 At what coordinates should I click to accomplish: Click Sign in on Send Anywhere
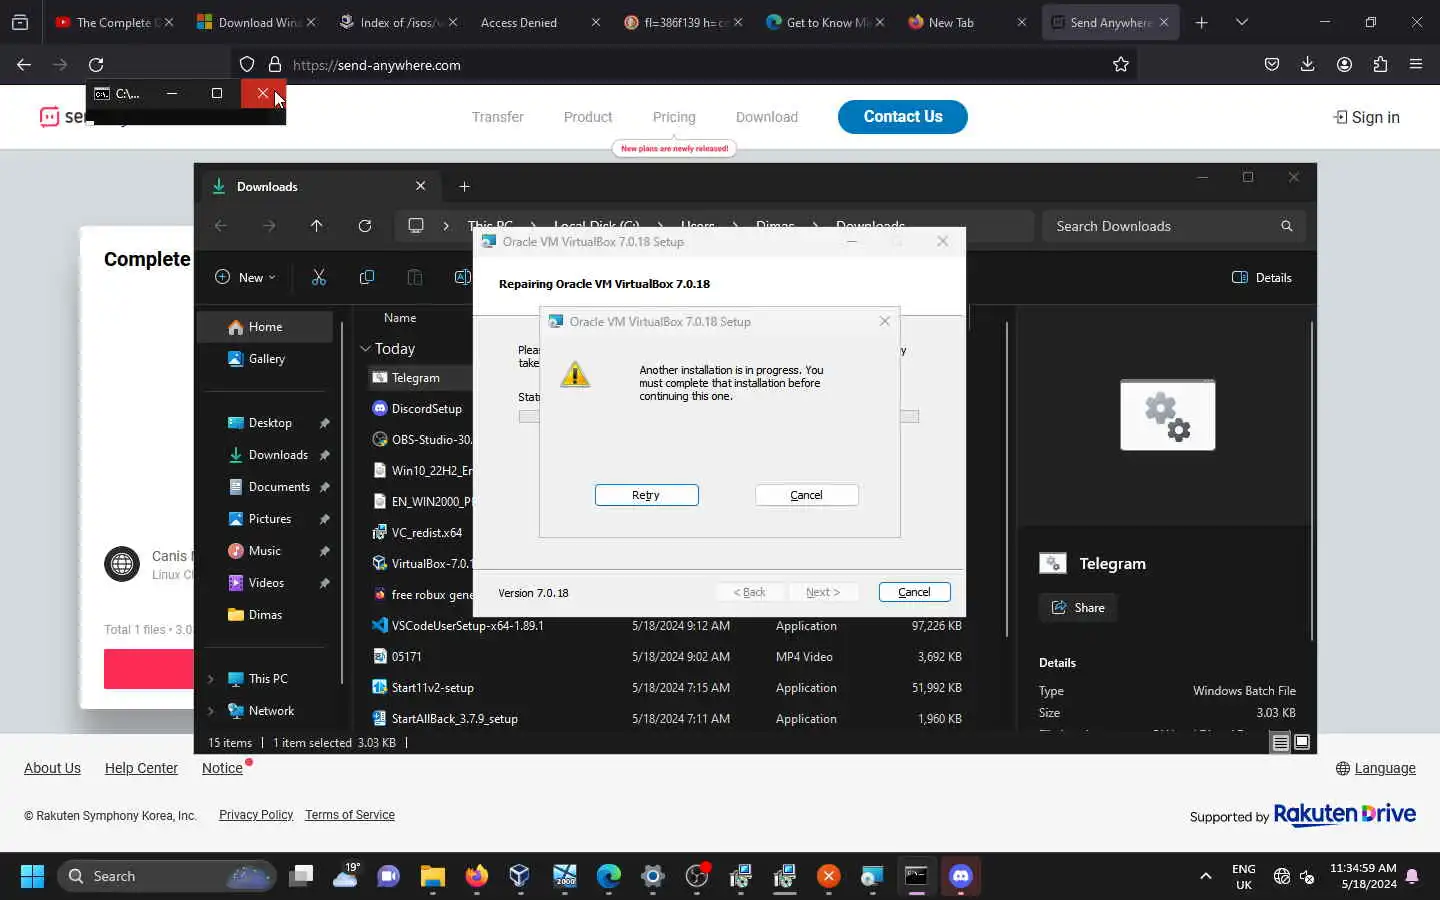[x=1366, y=117]
